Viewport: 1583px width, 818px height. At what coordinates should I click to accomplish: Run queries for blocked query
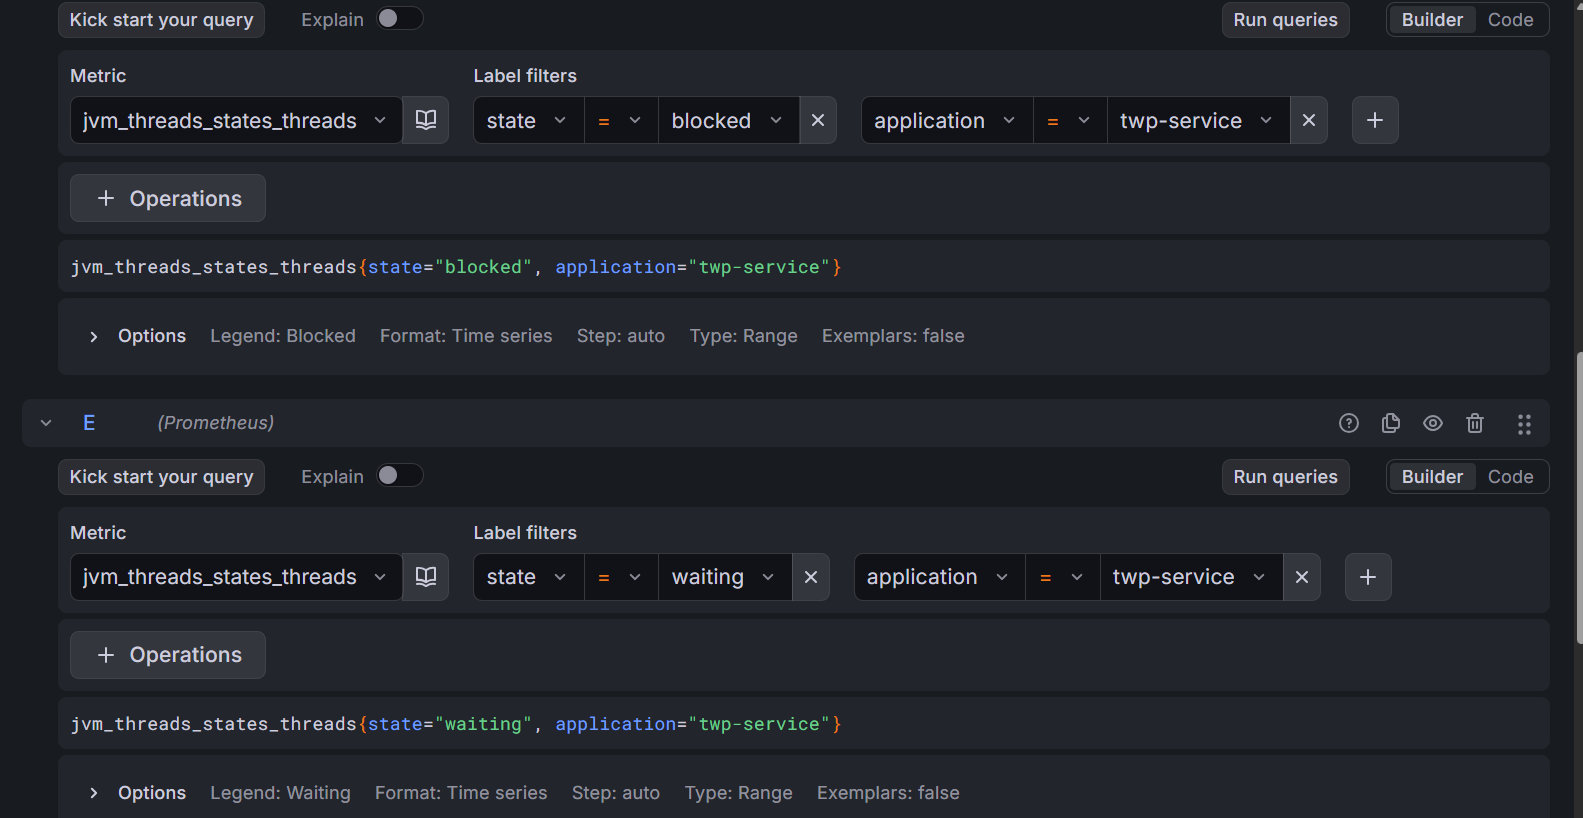point(1285,20)
